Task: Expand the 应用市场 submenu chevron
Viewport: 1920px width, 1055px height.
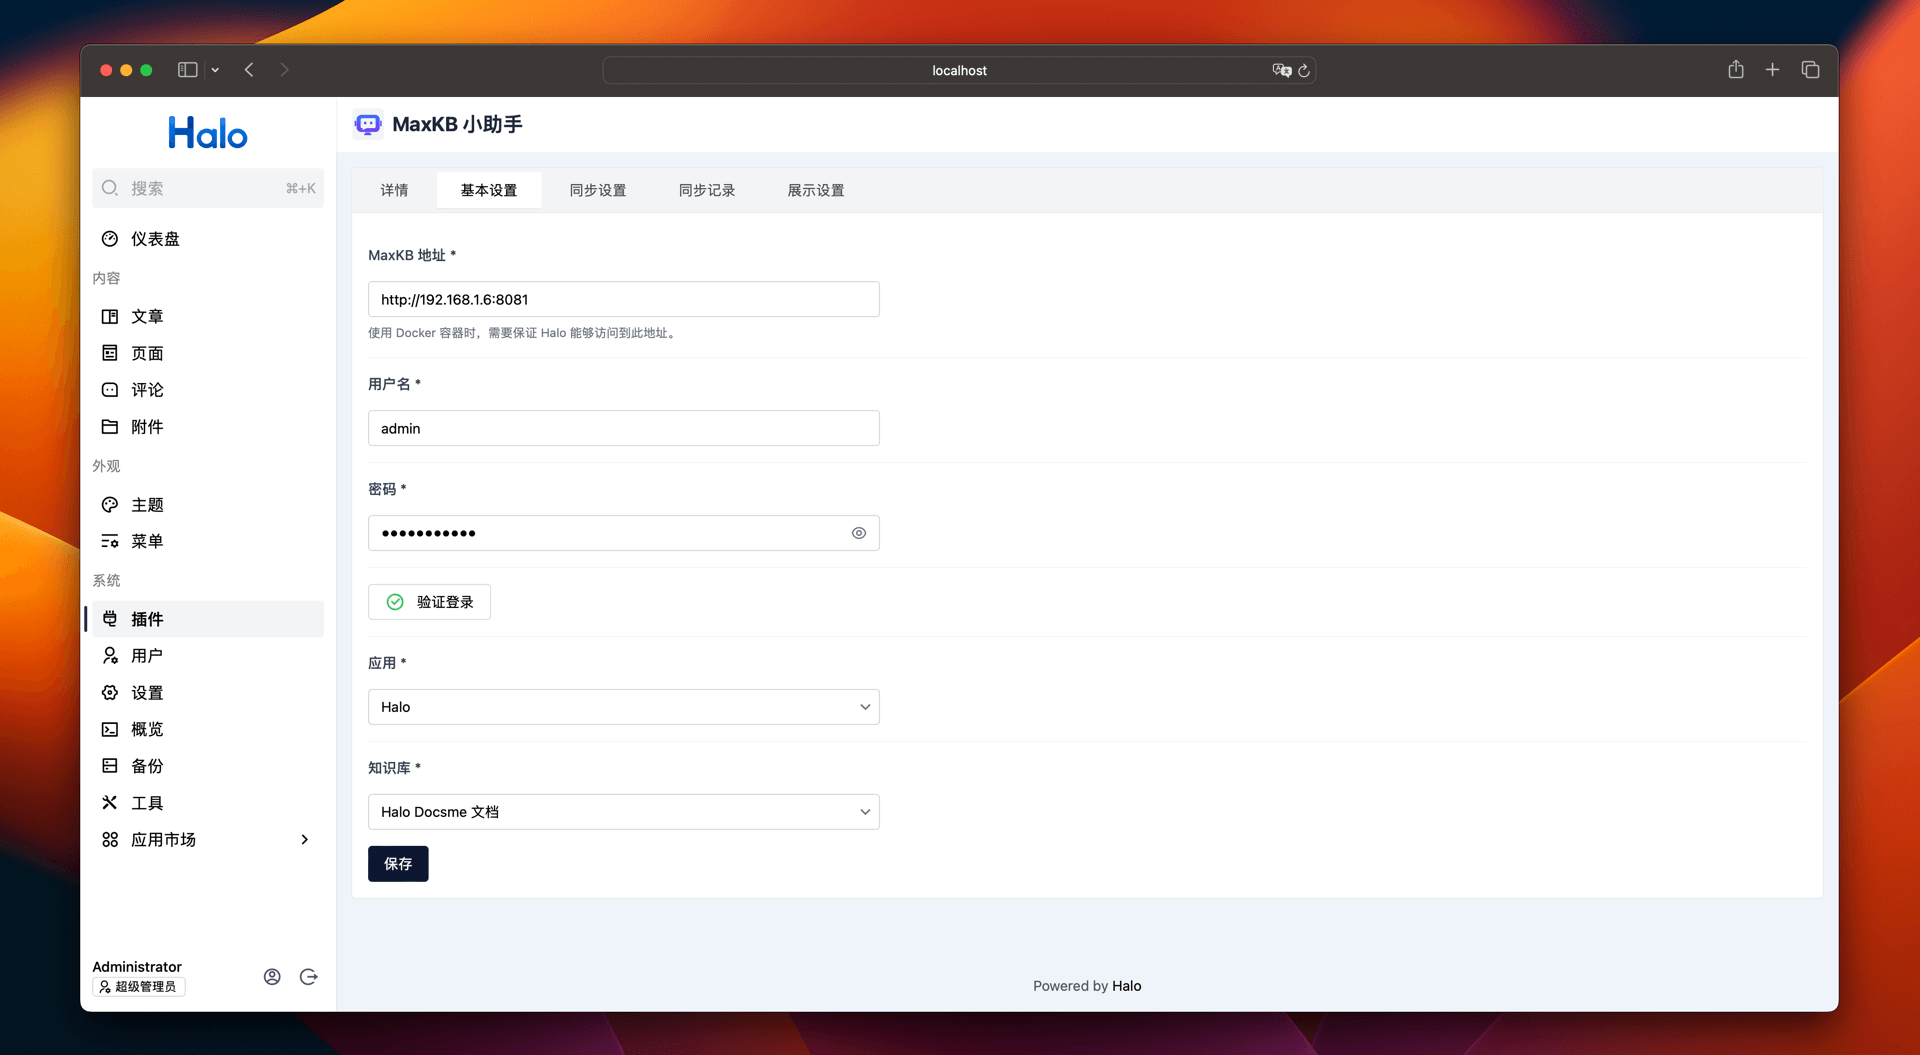Action: tap(305, 840)
